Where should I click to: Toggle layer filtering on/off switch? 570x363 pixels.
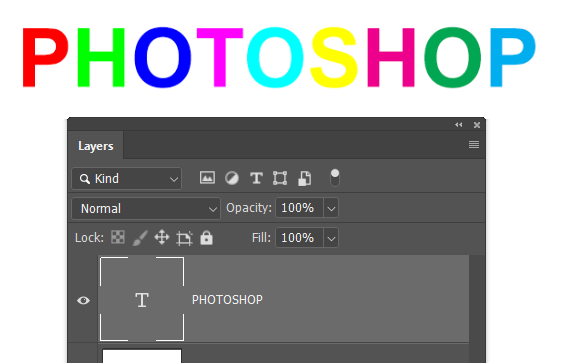click(x=335, y=178)
